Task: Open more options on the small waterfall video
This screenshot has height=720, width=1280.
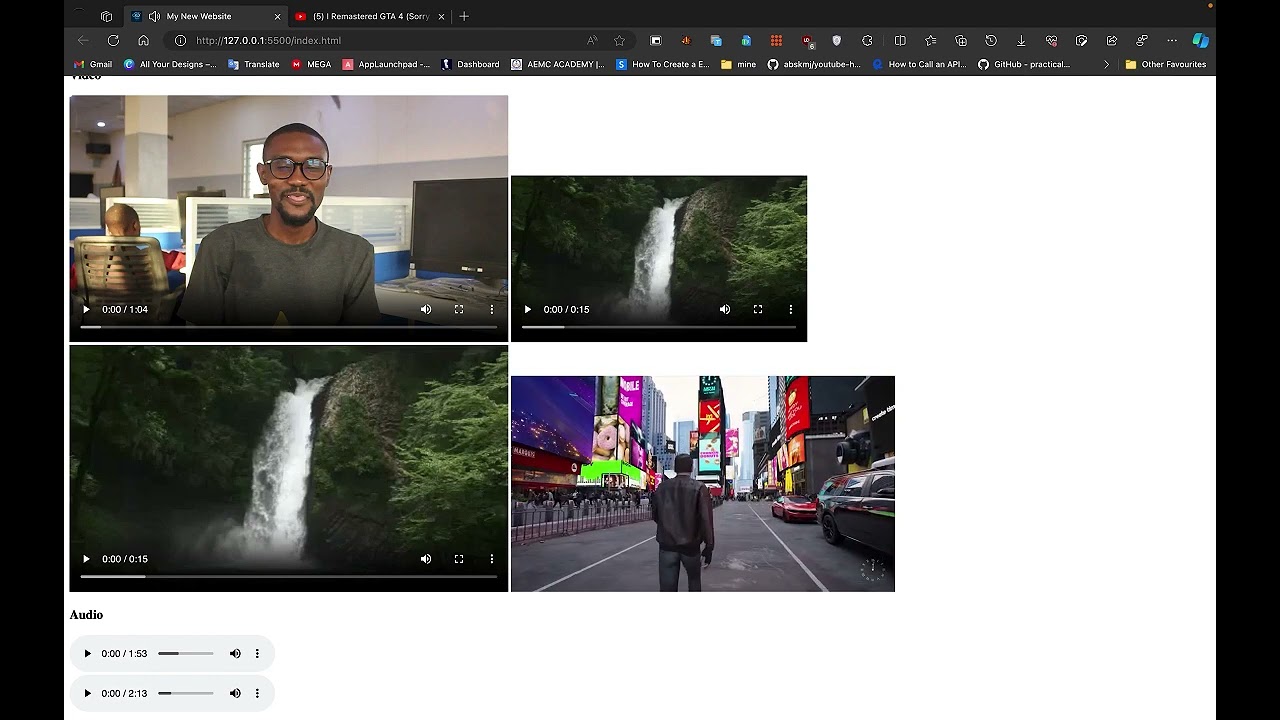Action: [x=791, y=309]
